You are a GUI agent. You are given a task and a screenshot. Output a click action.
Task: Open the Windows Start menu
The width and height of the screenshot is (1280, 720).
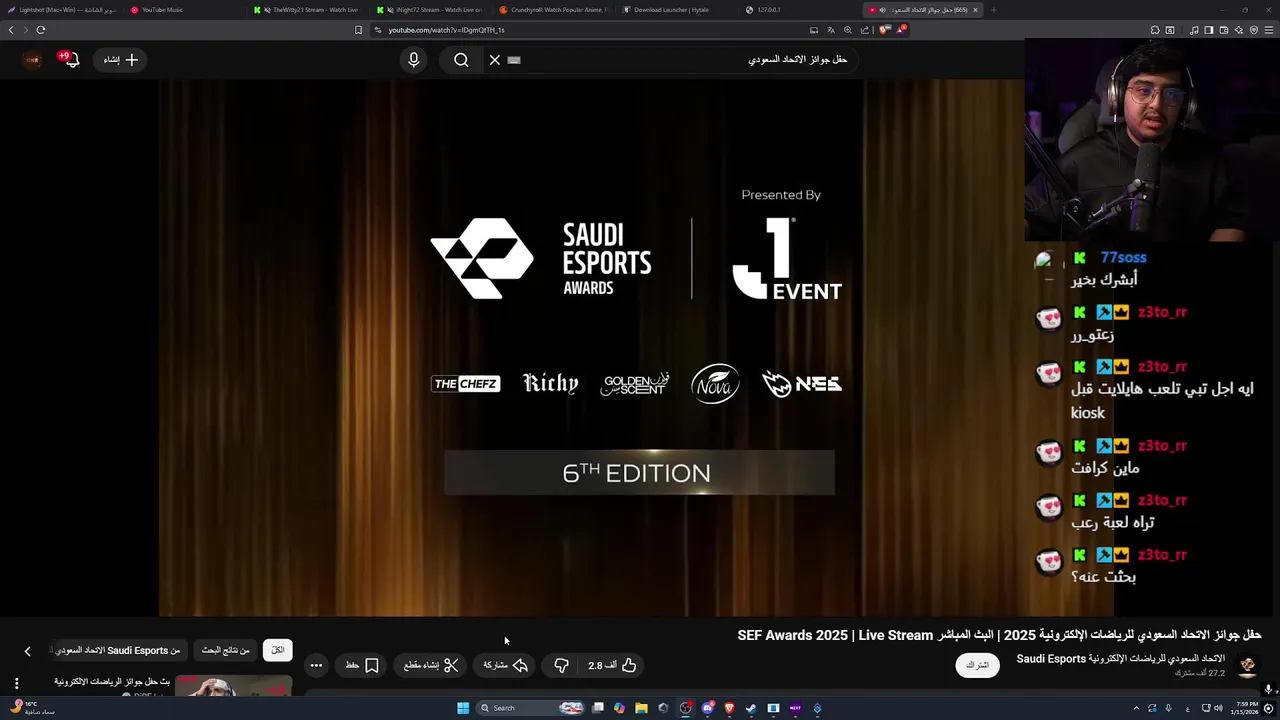coord(463,708)
